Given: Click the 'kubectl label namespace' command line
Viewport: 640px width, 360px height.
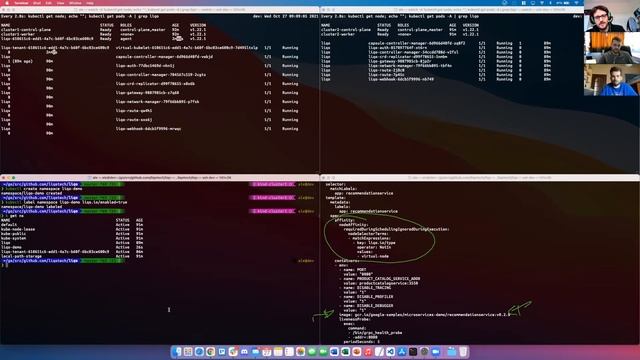Looking at the screenshot, I should click(64, 202).
